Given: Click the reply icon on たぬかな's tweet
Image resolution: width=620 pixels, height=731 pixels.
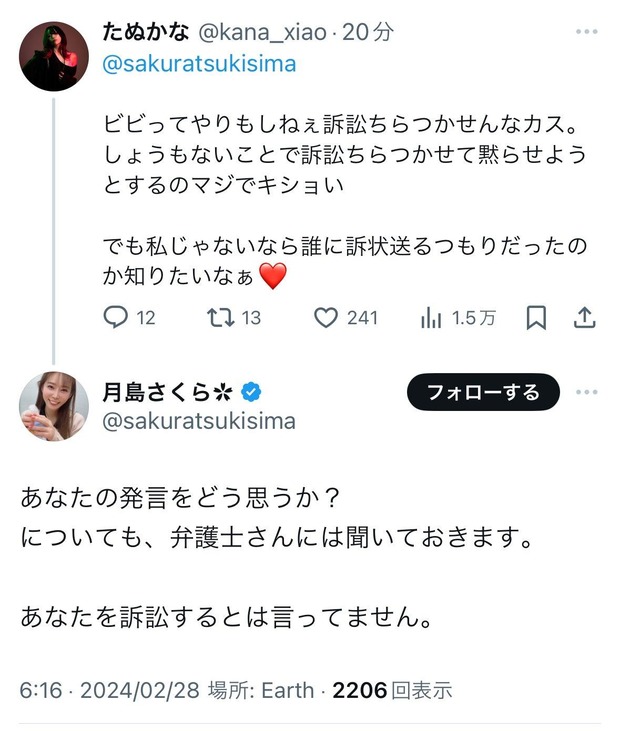Looking at the screenshot, I should (x=117, y=318).
